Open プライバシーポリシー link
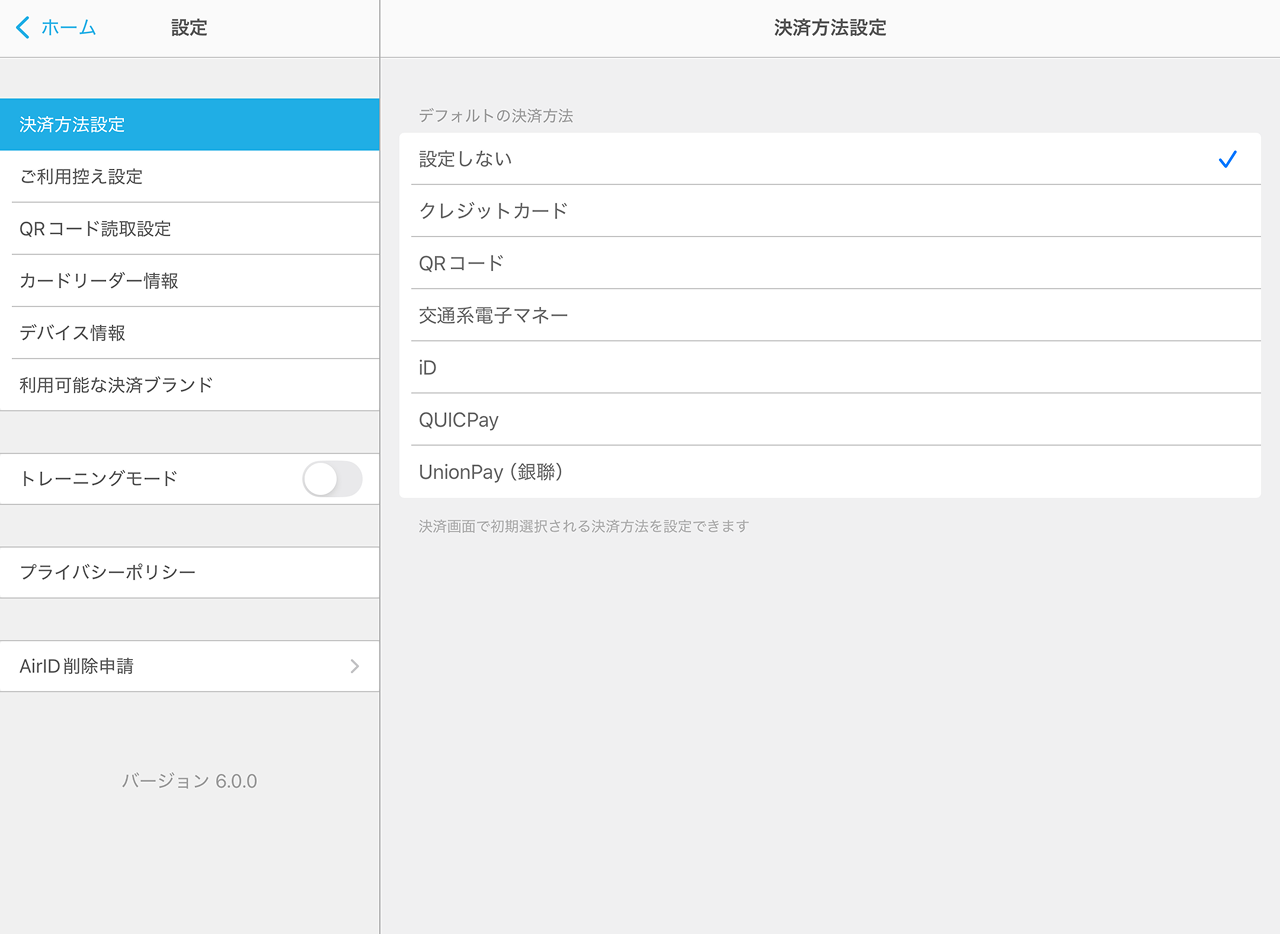 189,573
